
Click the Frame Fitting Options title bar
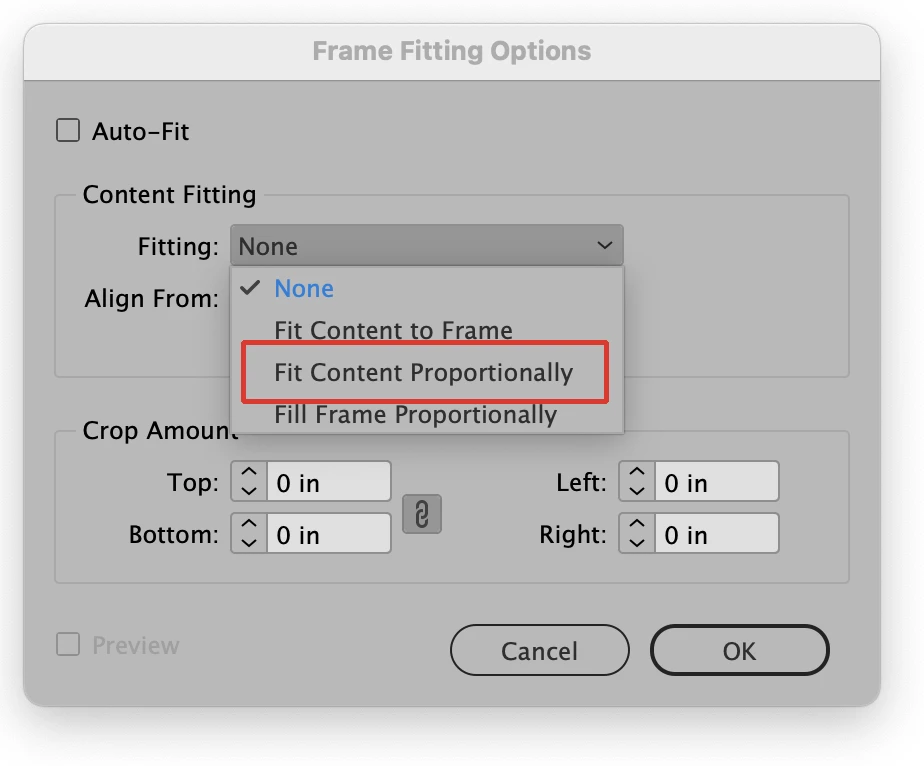(x=451, y=51)
